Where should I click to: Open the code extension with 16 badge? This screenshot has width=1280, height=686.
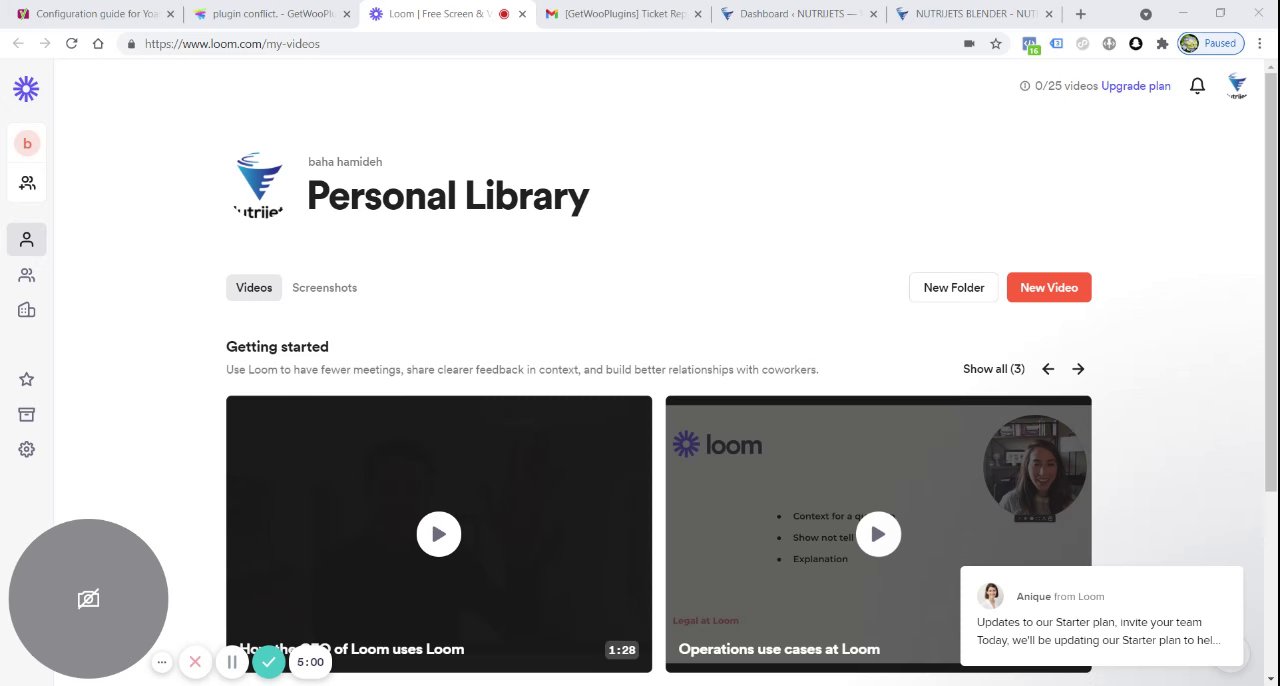pos(1030,44)
